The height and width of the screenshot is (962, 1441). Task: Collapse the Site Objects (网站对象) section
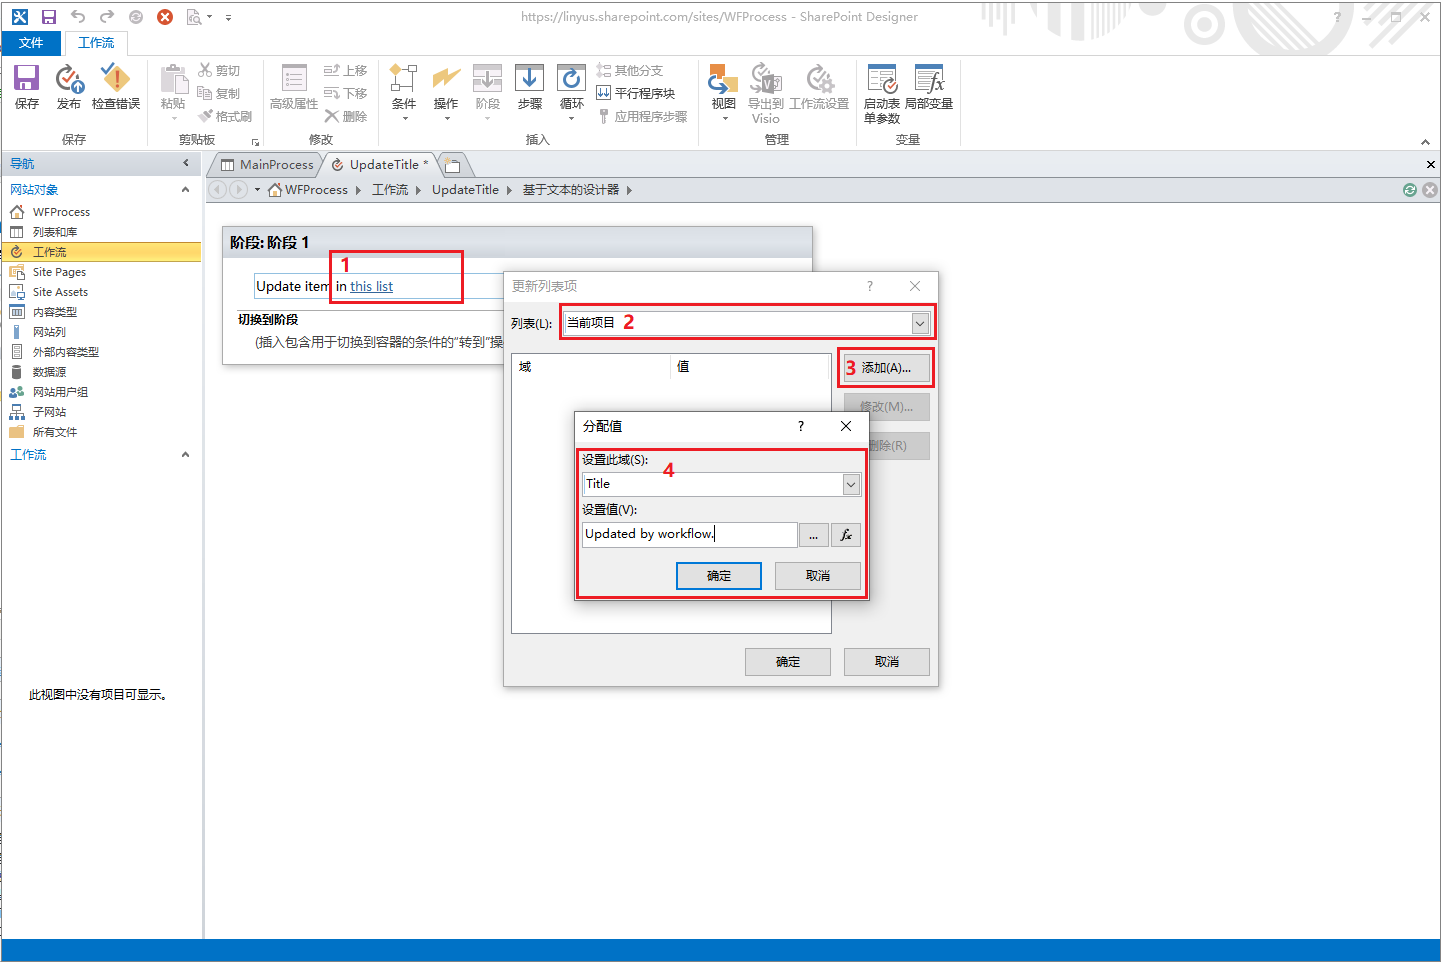click(x=185, y=189)
